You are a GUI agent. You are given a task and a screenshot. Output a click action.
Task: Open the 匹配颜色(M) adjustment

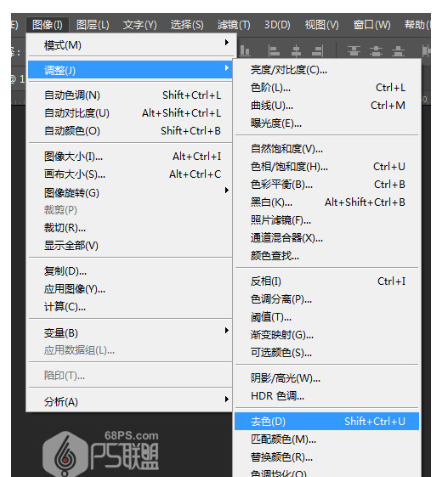point(327,439)
